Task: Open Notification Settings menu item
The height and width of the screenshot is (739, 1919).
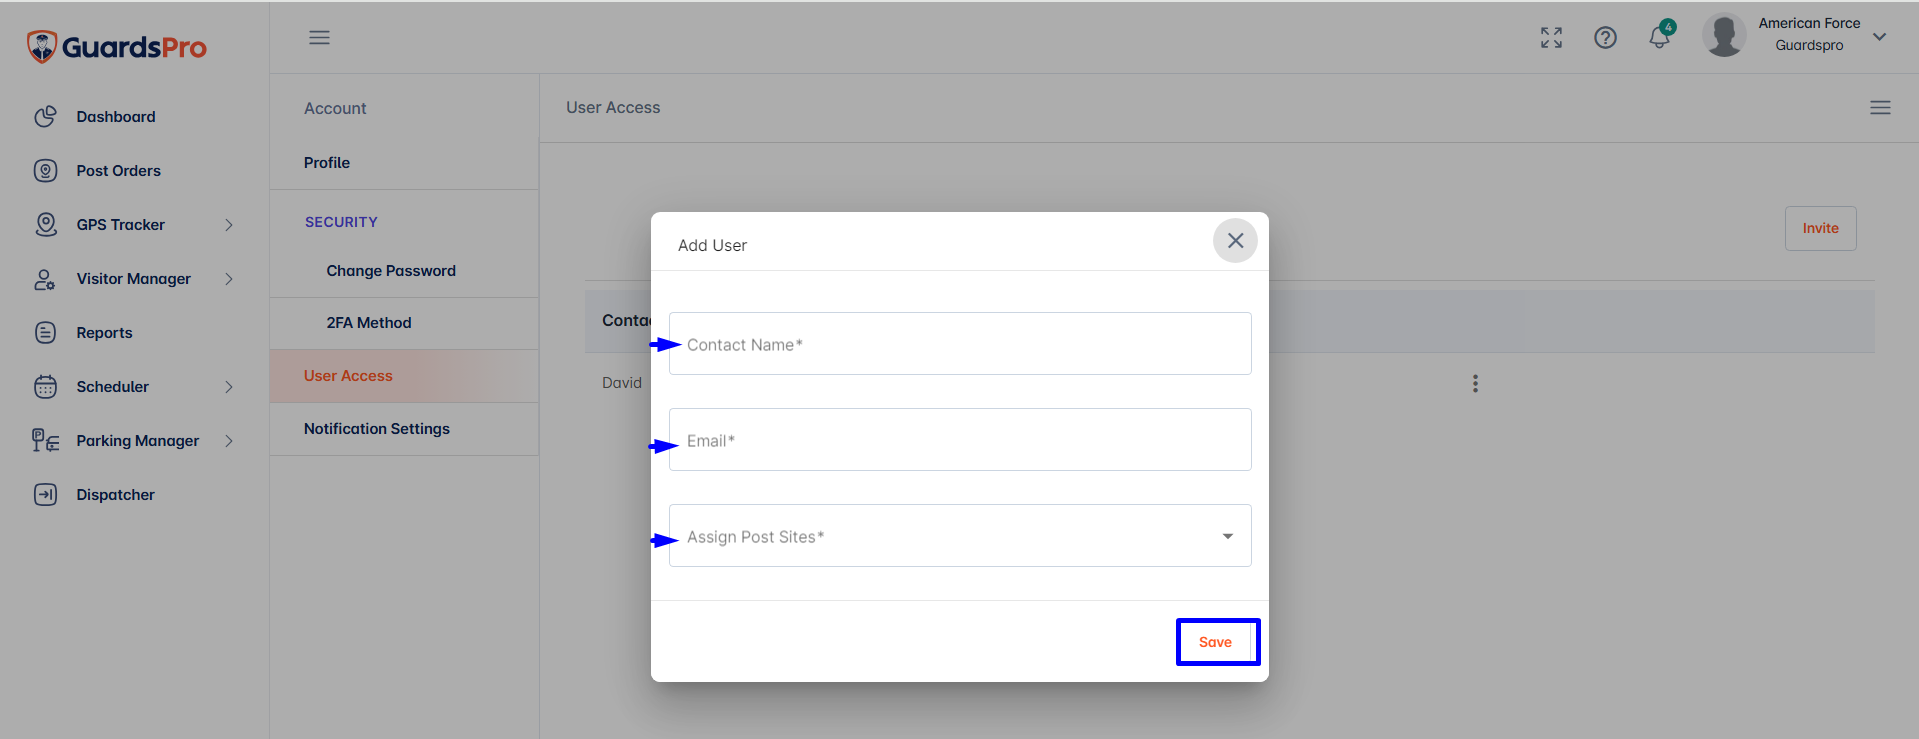Action: 377,429
